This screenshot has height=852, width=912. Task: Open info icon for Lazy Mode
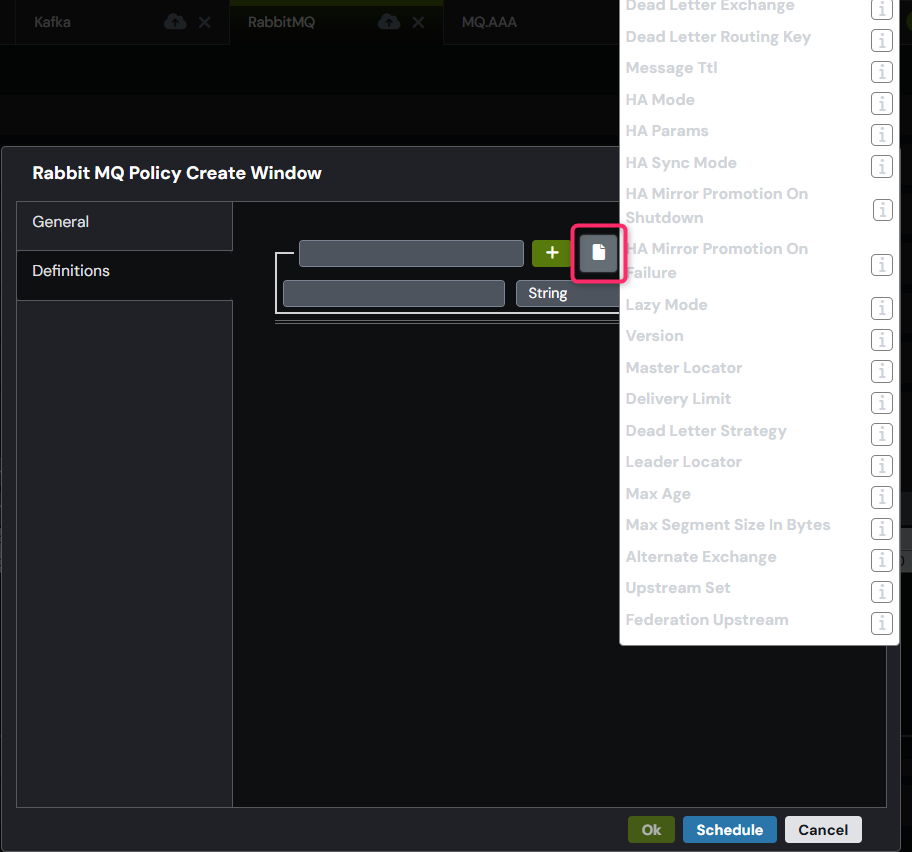(882, 308)
